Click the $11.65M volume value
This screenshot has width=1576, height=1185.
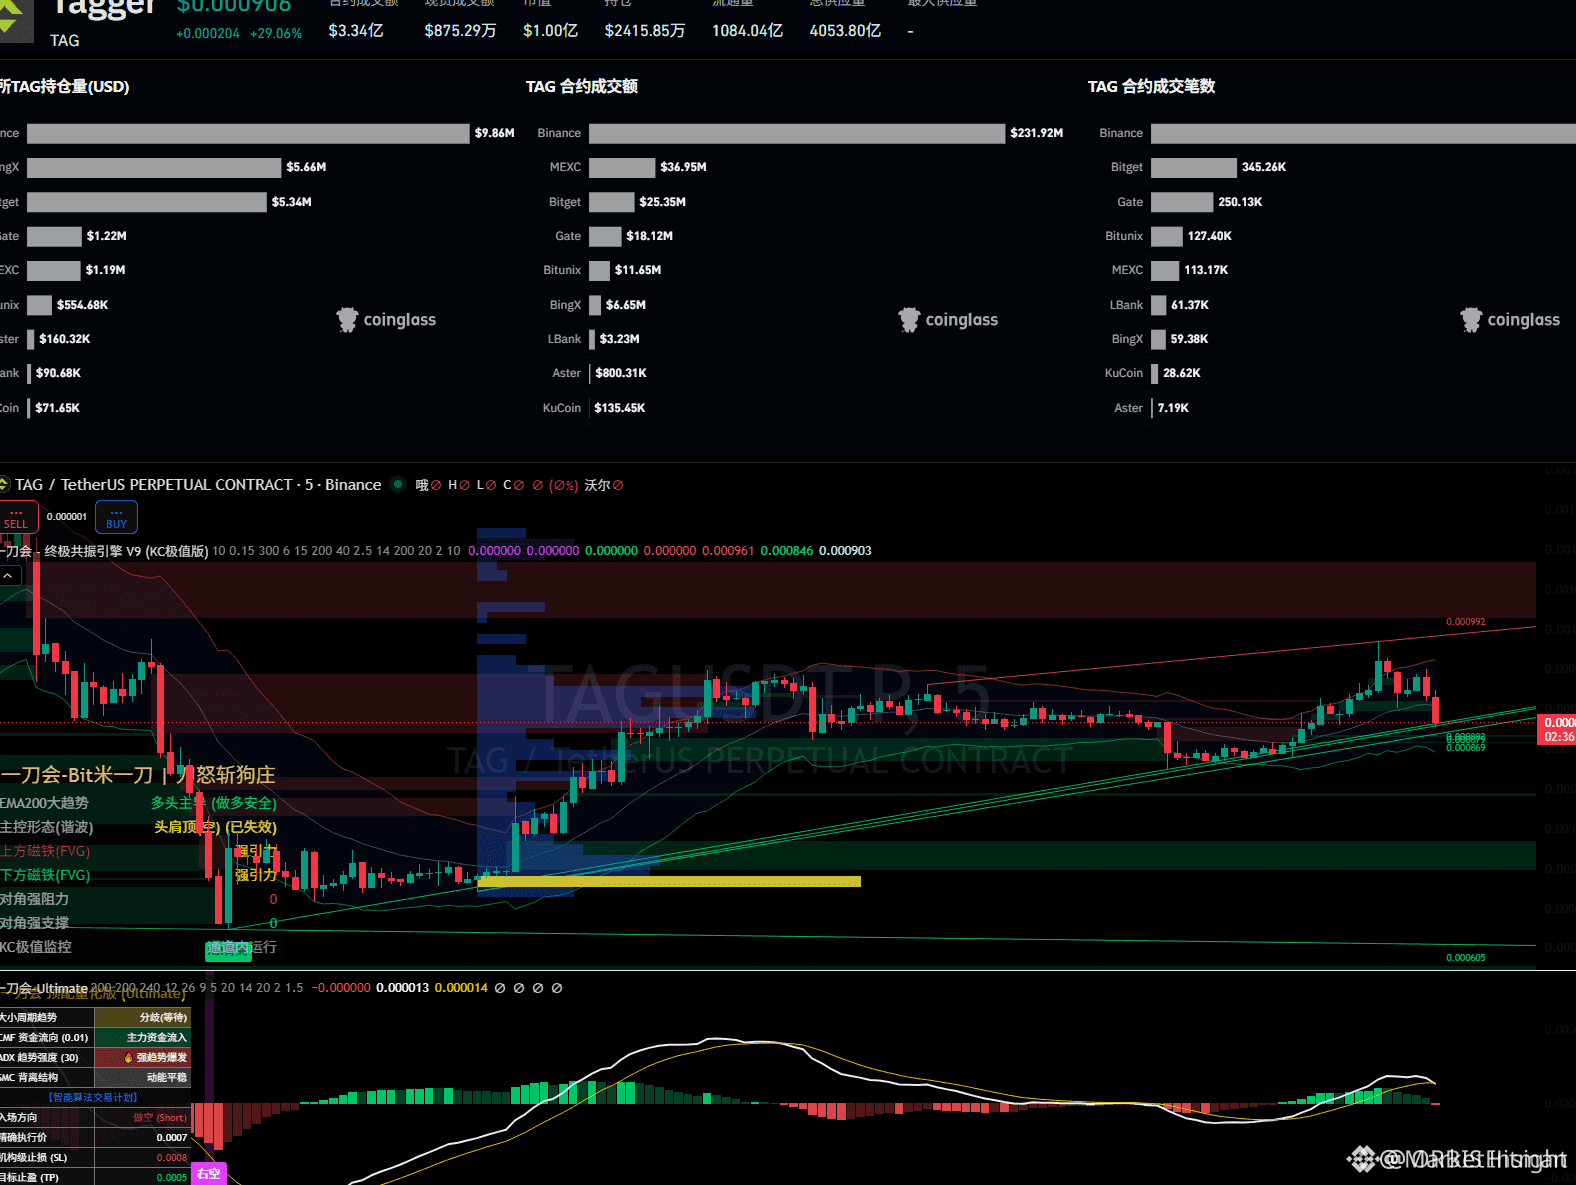[638, 270]
